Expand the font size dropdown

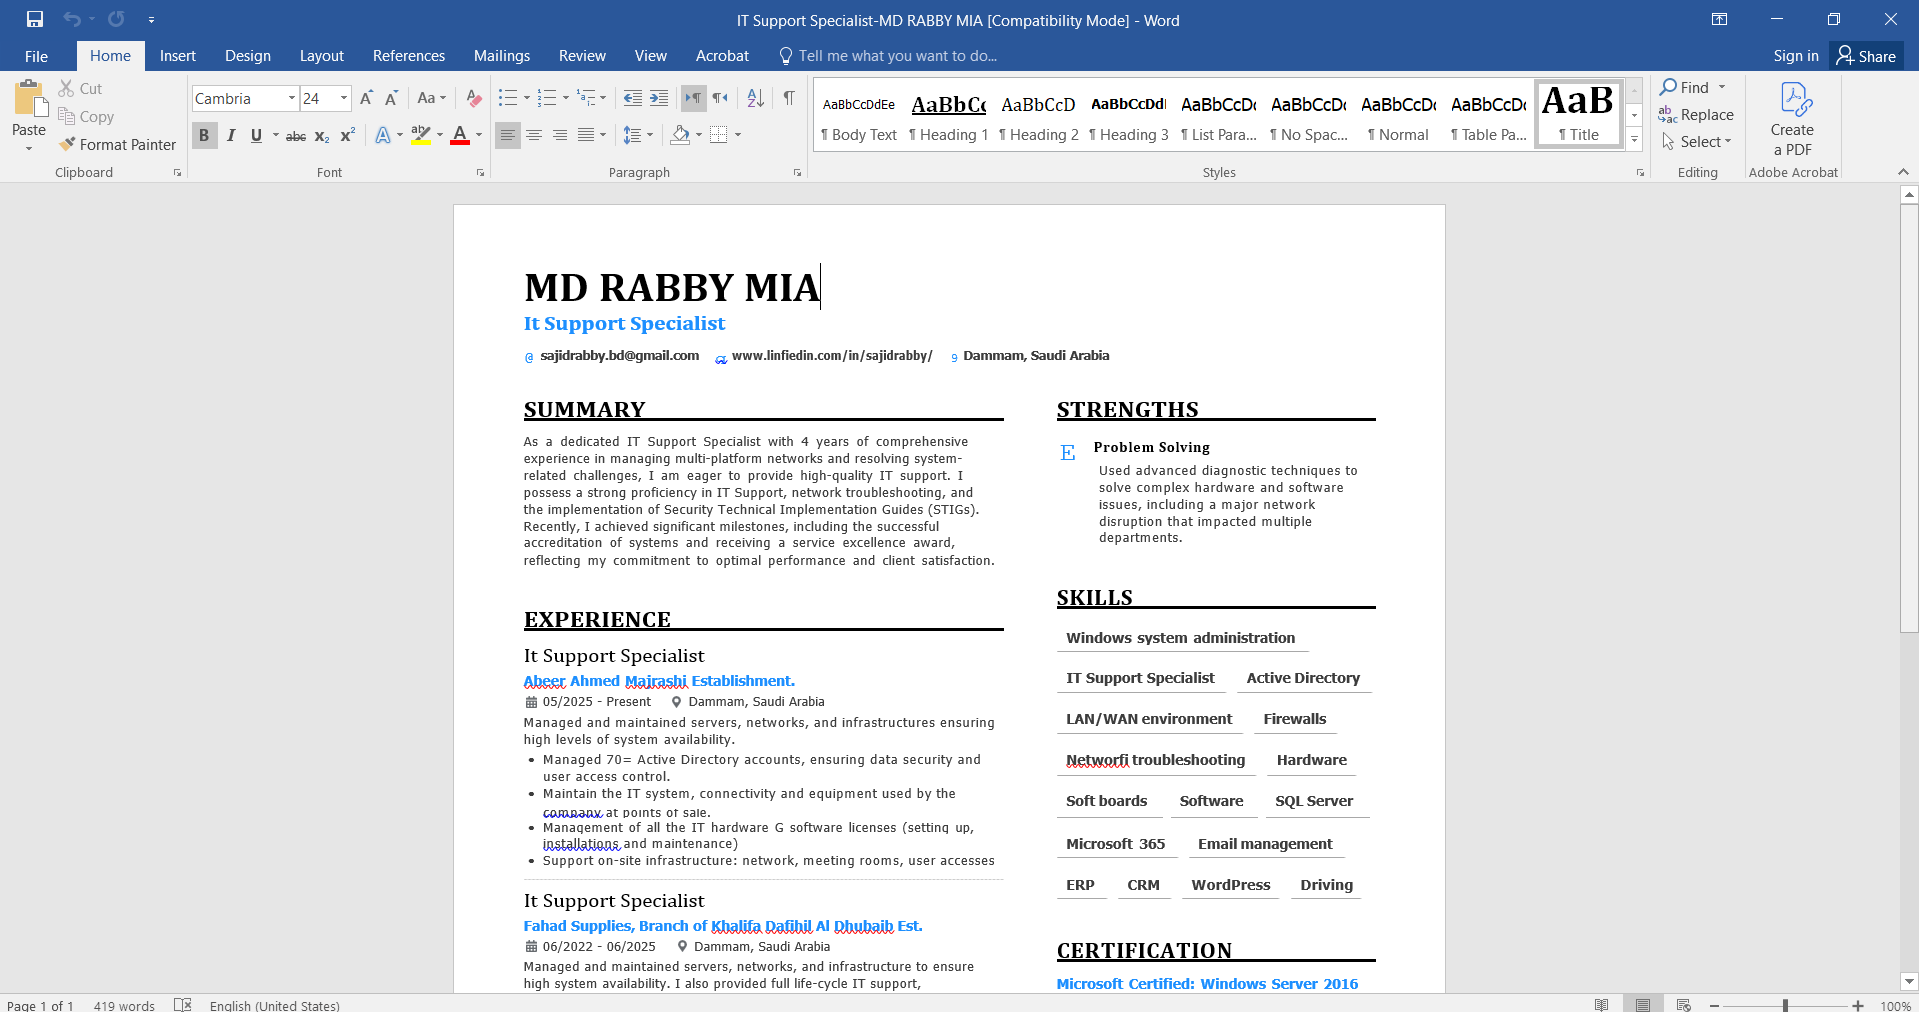(x=343, y=98)
